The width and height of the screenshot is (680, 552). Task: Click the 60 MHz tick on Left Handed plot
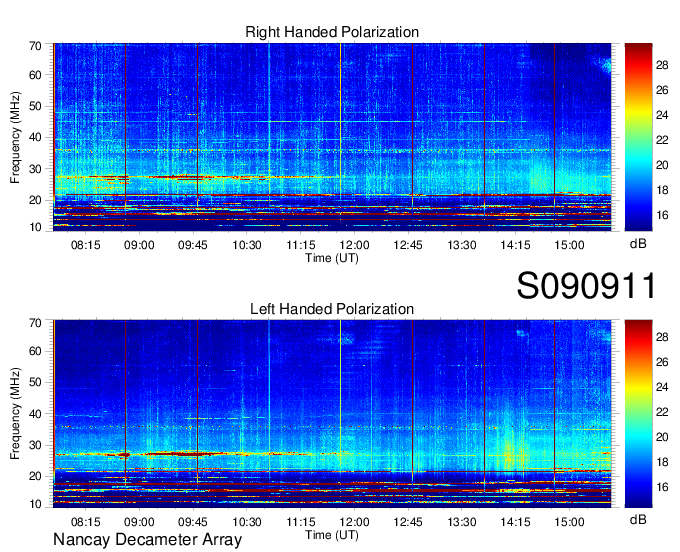[x=35, y=351]
